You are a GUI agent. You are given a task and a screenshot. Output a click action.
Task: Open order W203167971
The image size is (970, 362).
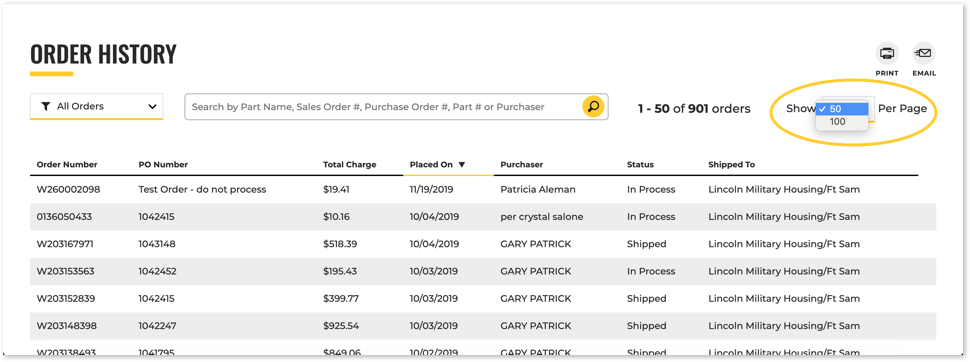(x=65, y=244)
